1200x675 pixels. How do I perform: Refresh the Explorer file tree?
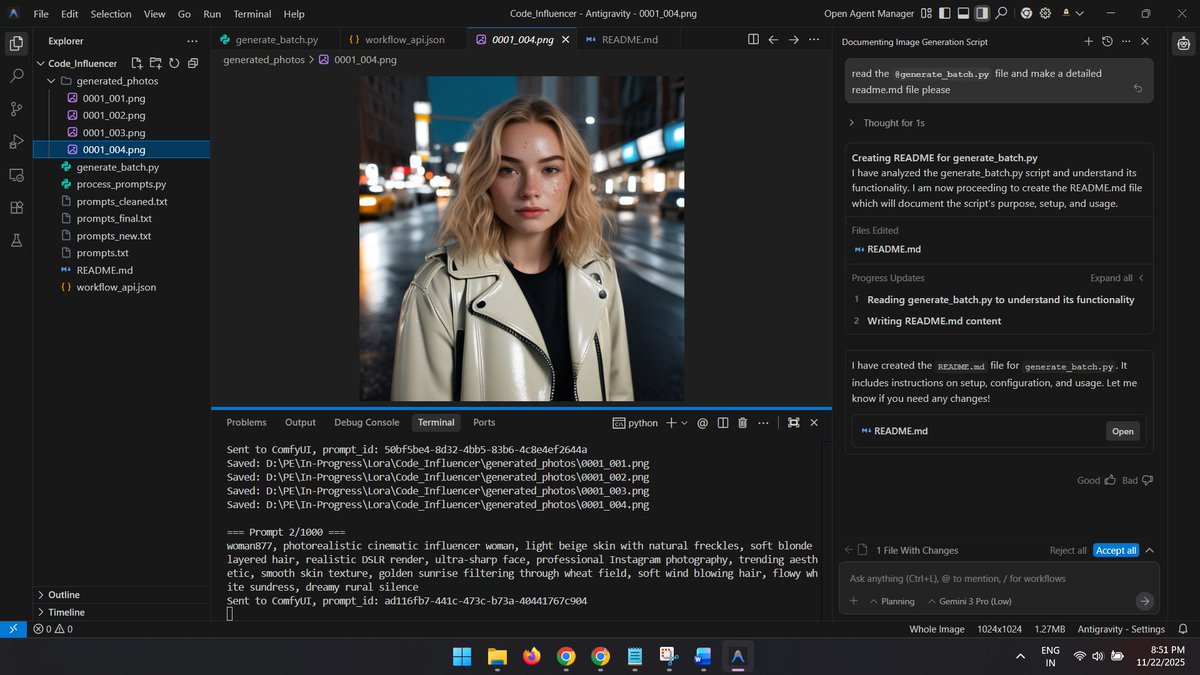(x=174, y=63)
